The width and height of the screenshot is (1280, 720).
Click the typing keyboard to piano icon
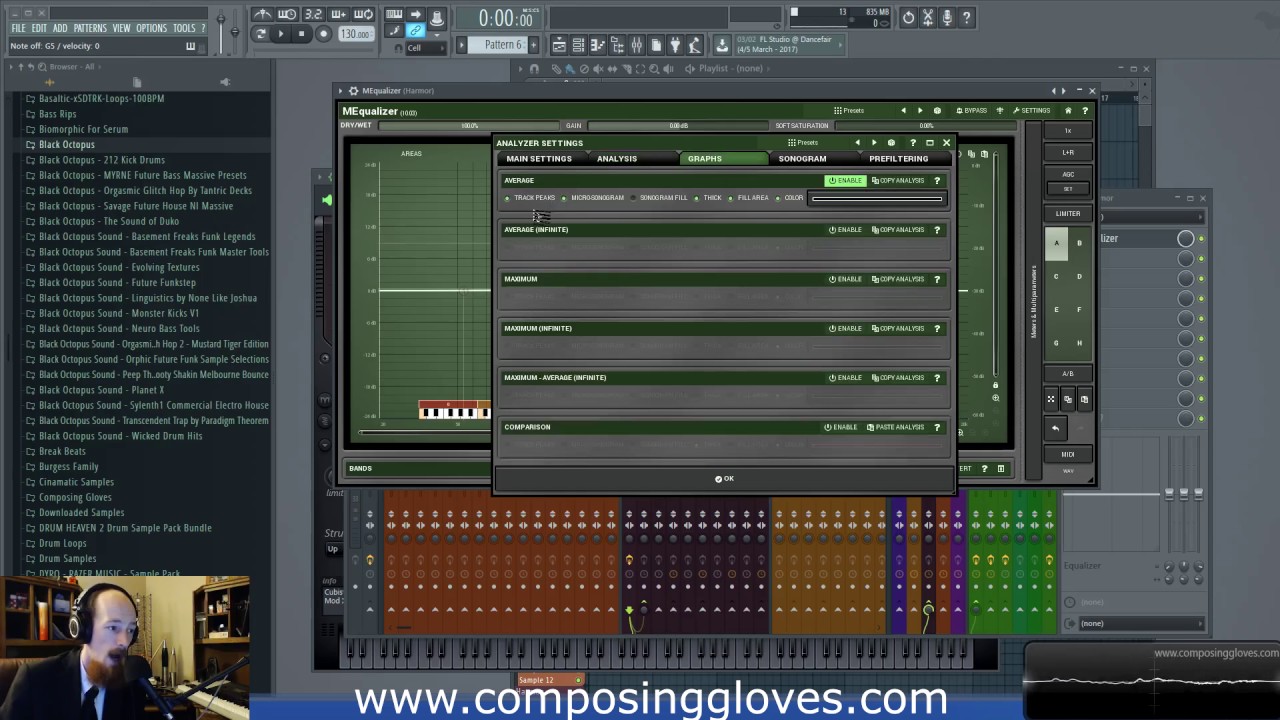394,15
